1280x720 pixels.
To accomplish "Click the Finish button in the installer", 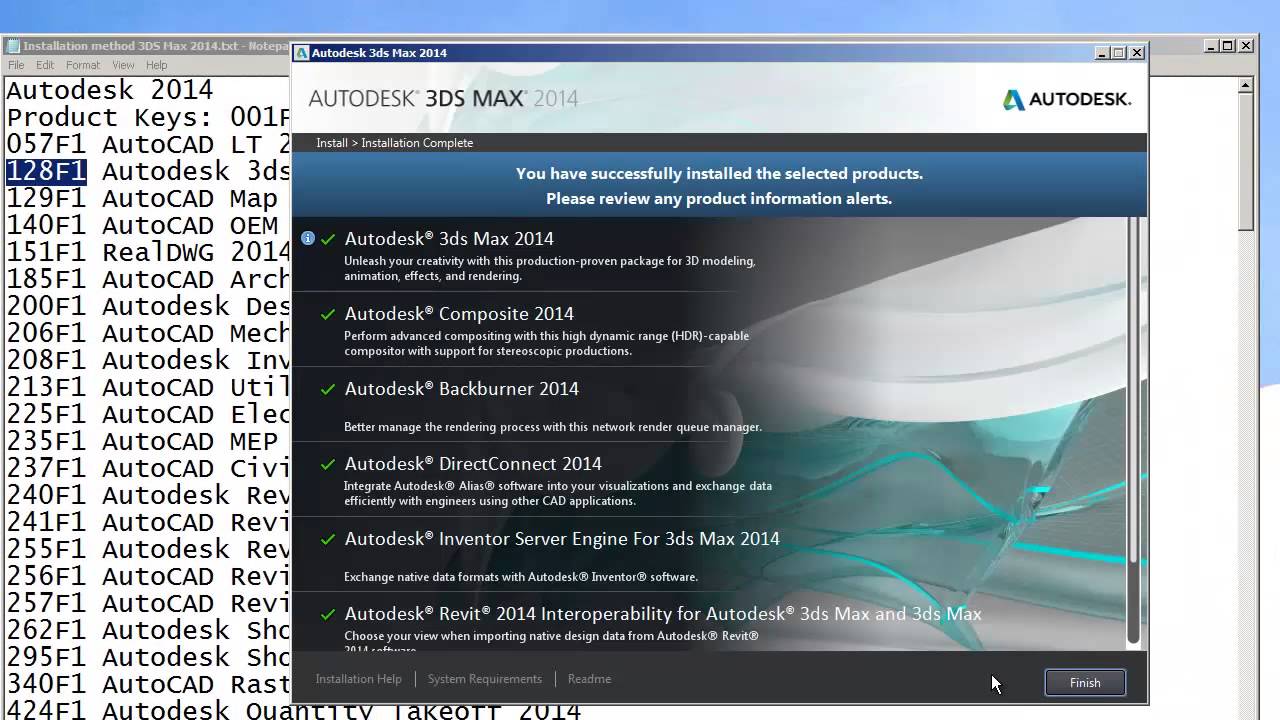I will pos(1085,683).
